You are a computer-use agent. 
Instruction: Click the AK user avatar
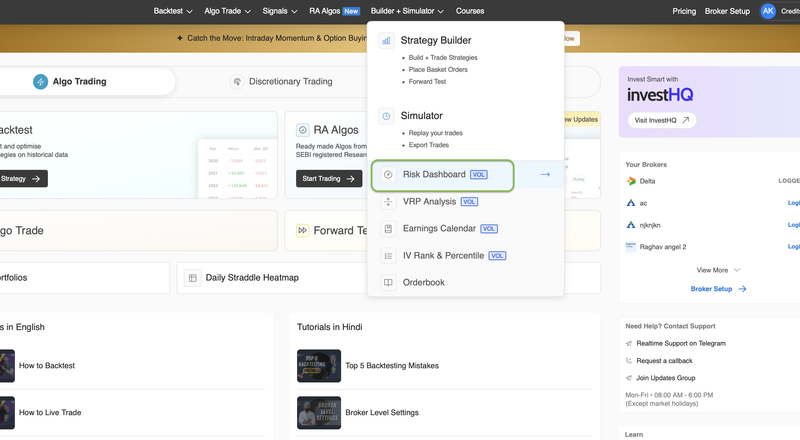768,11
